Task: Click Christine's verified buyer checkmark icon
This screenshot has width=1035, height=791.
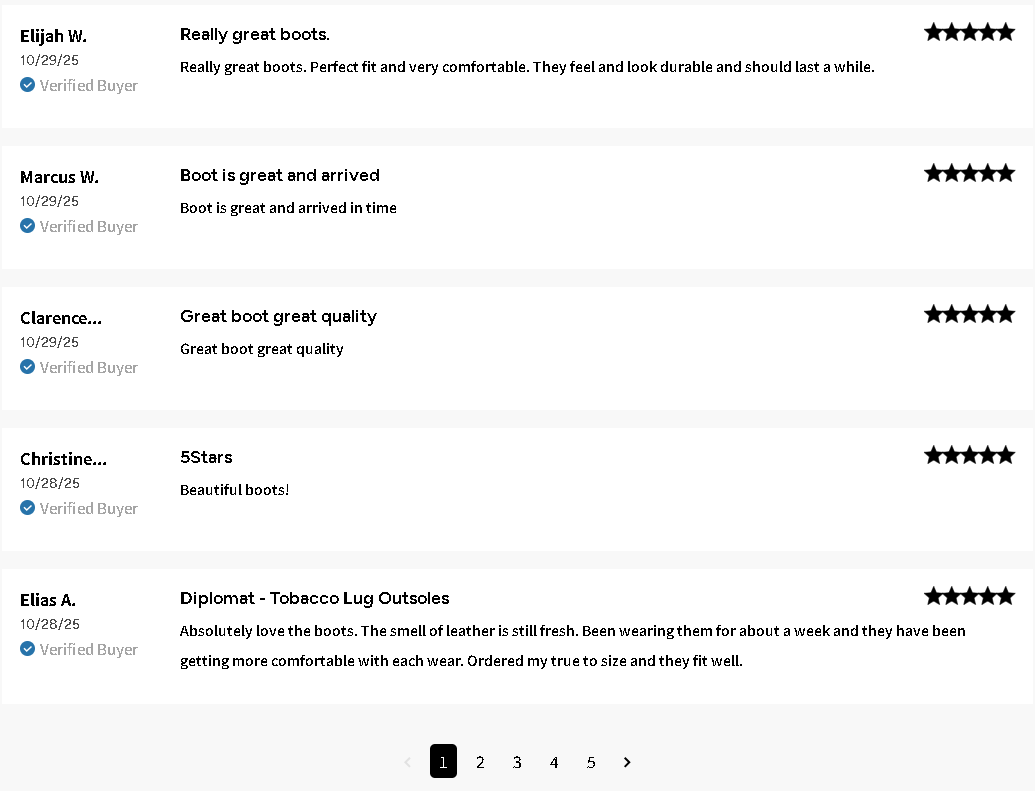Action: click(28, 508)
